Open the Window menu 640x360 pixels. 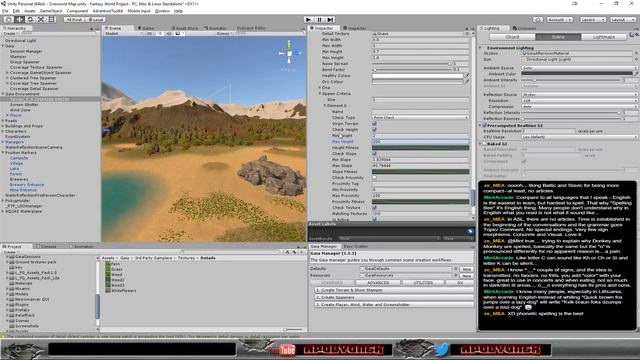coord(162,11)
